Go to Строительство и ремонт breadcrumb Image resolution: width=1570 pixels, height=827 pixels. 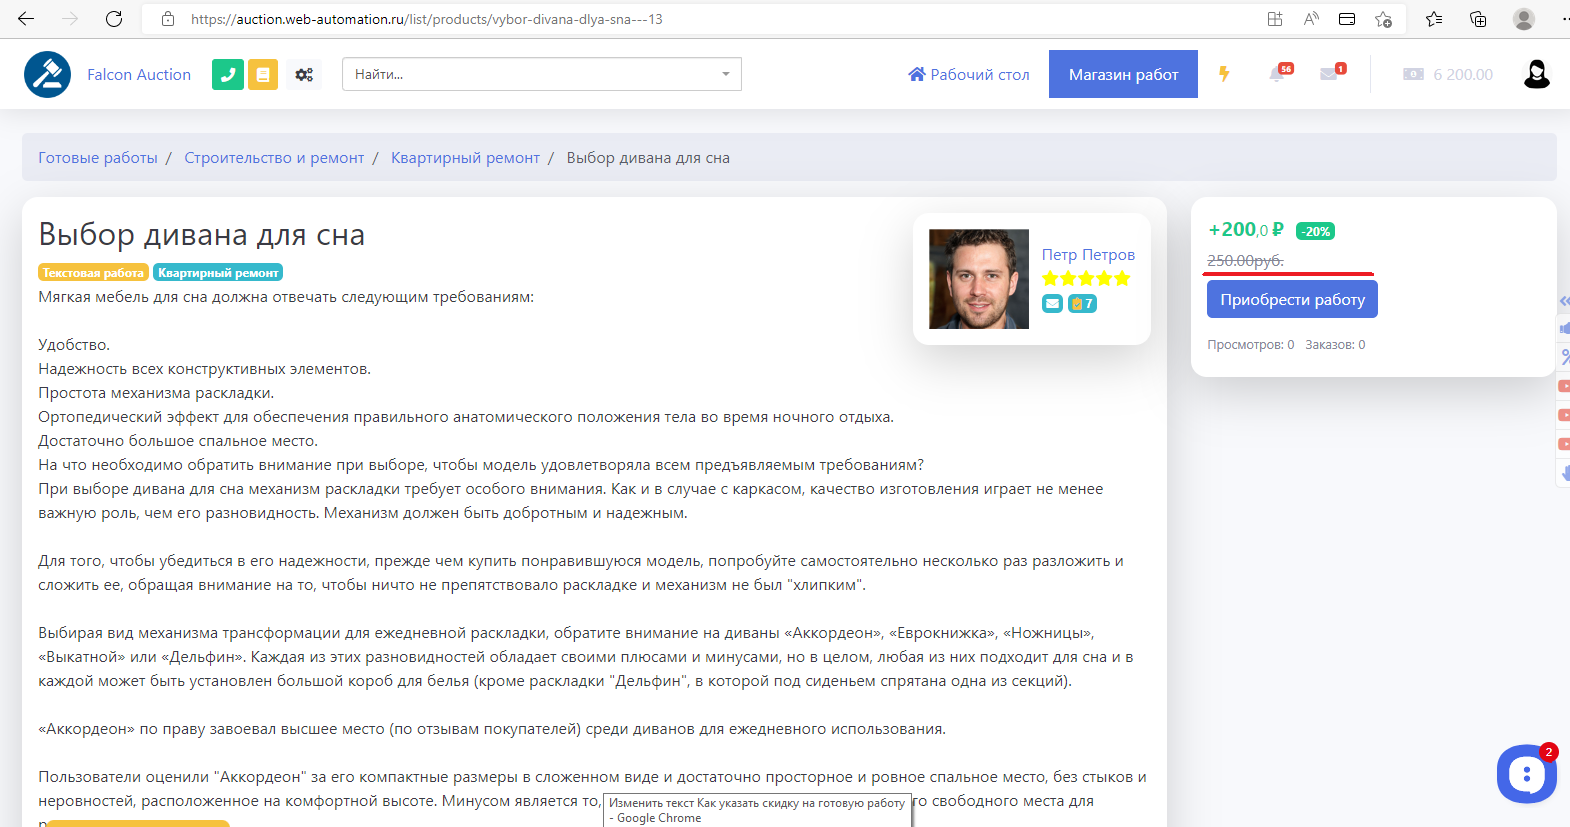click(274, 158)
